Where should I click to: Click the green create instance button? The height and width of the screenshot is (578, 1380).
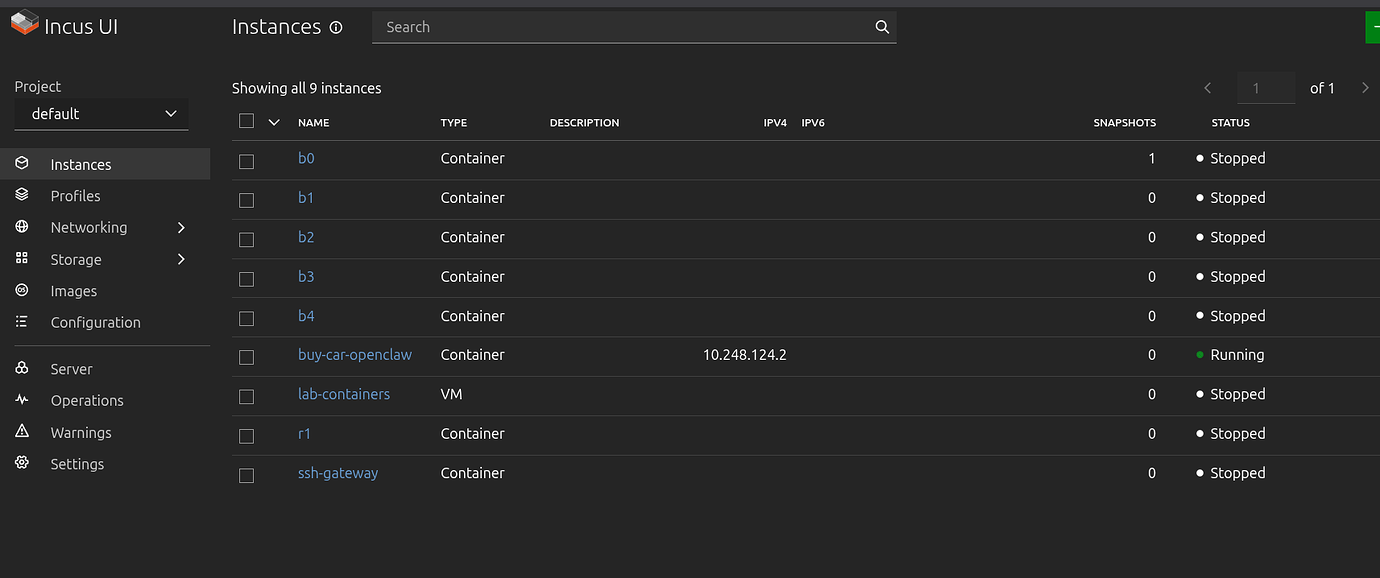click(x=1372, y=27)
